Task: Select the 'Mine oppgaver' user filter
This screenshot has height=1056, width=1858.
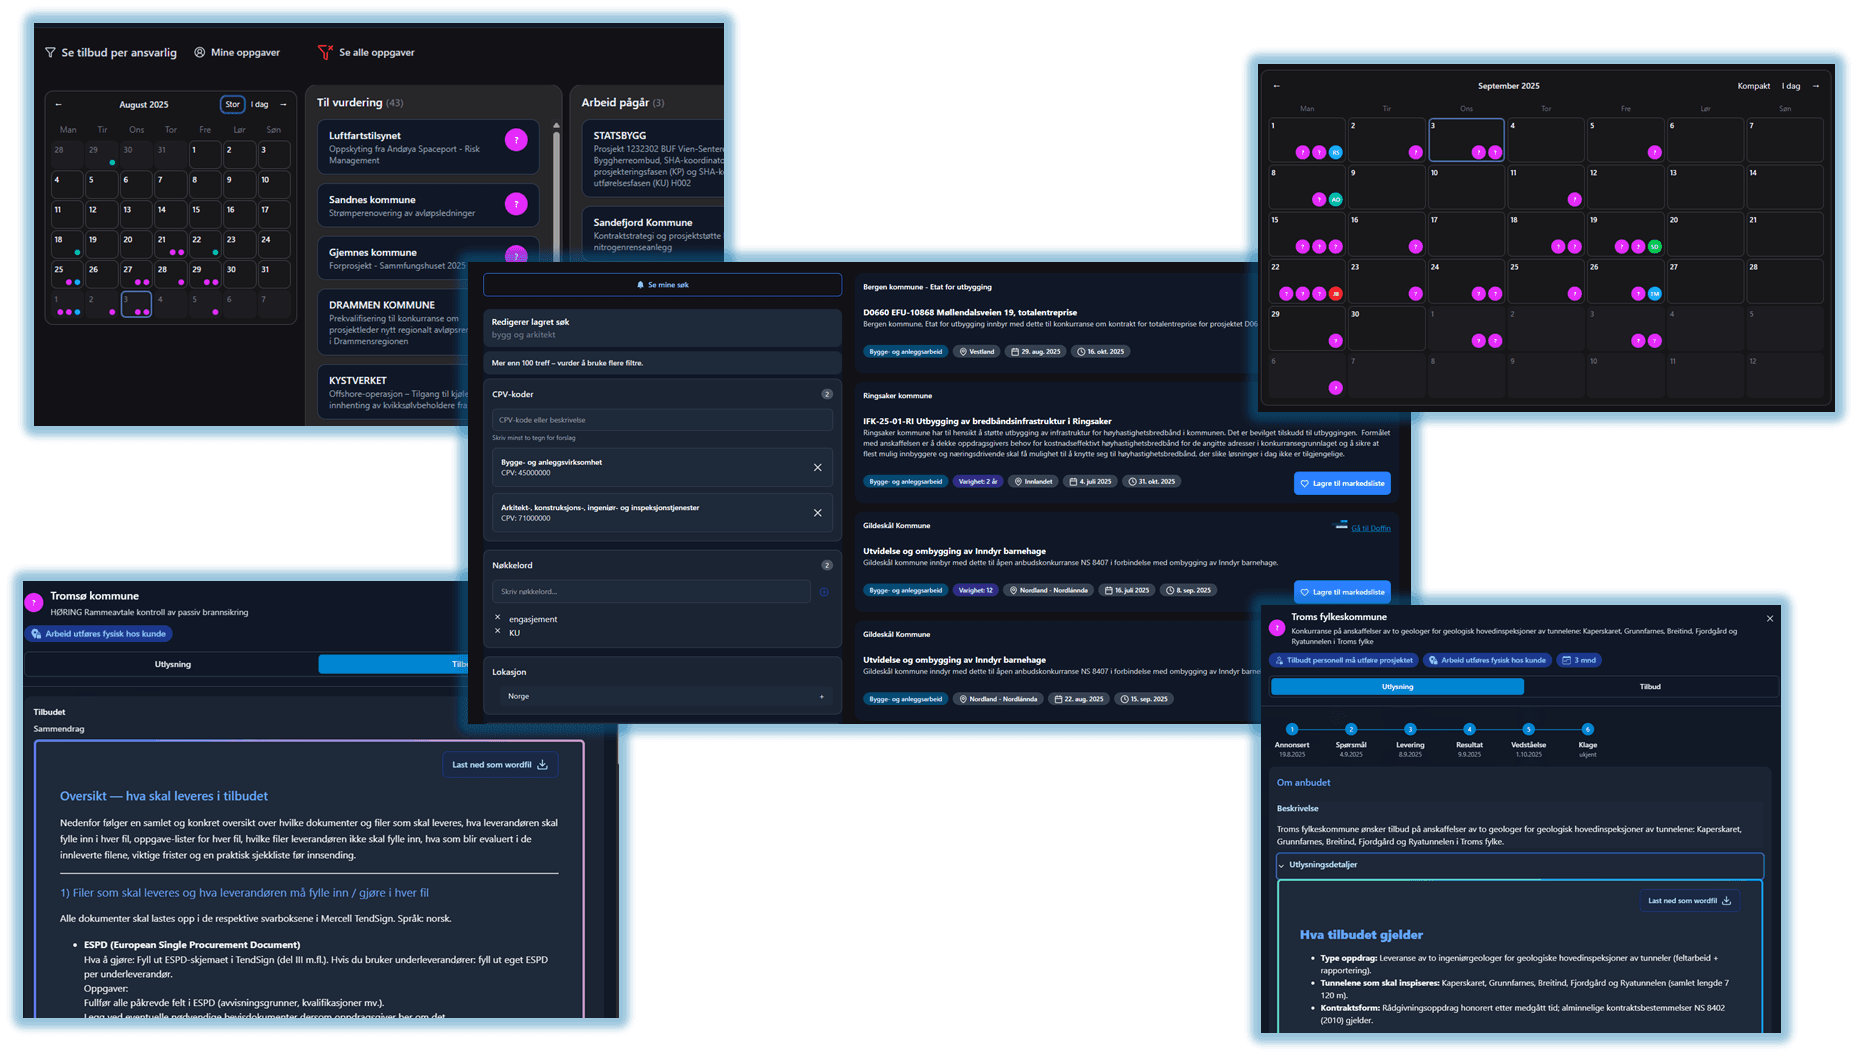Action: tap(237, 53)
